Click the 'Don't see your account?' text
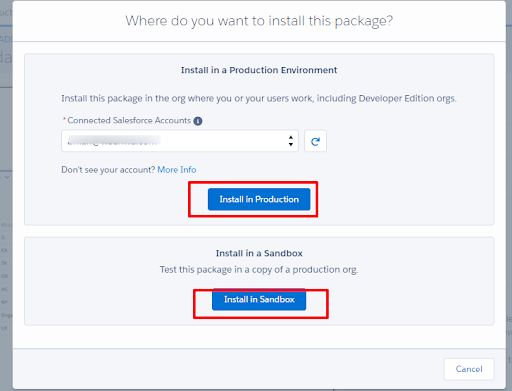 tap(108, 170)
